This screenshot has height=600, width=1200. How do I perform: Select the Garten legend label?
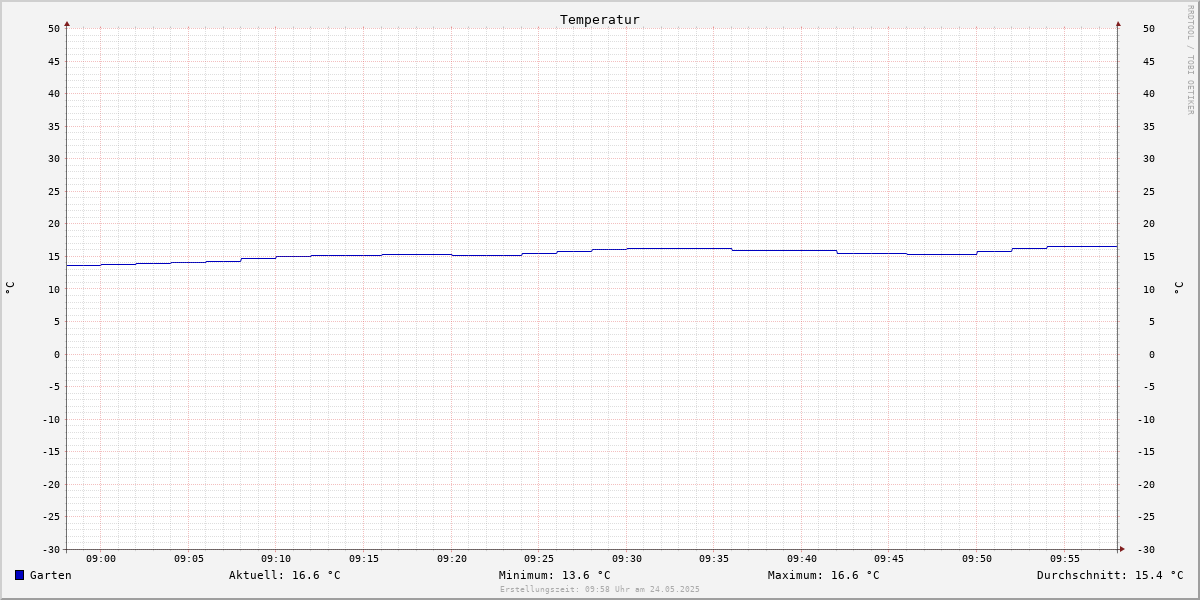51,575
